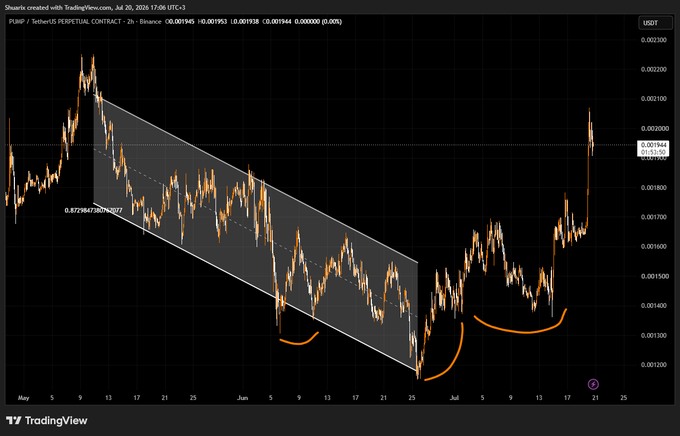This screenshot has width=680, height=436.
Task: Click the channel label 0.8729847380762077
Action: [x=93, y=210]
